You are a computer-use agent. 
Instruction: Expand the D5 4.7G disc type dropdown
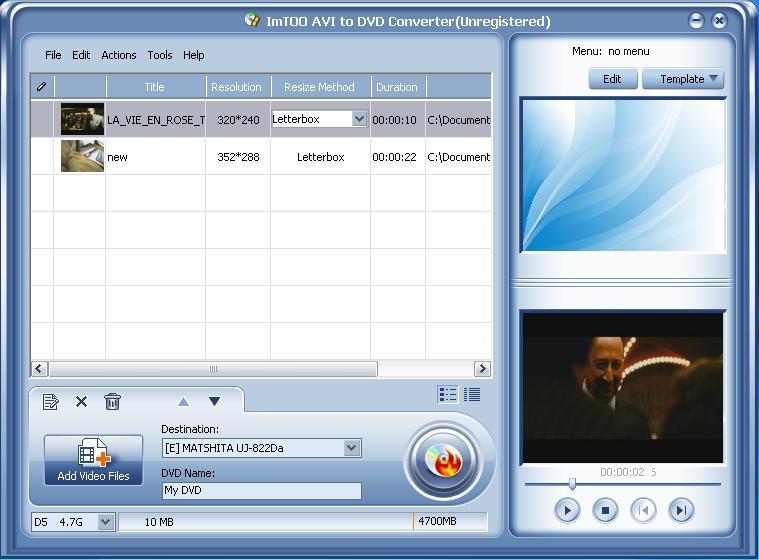(x=106, y=522)
